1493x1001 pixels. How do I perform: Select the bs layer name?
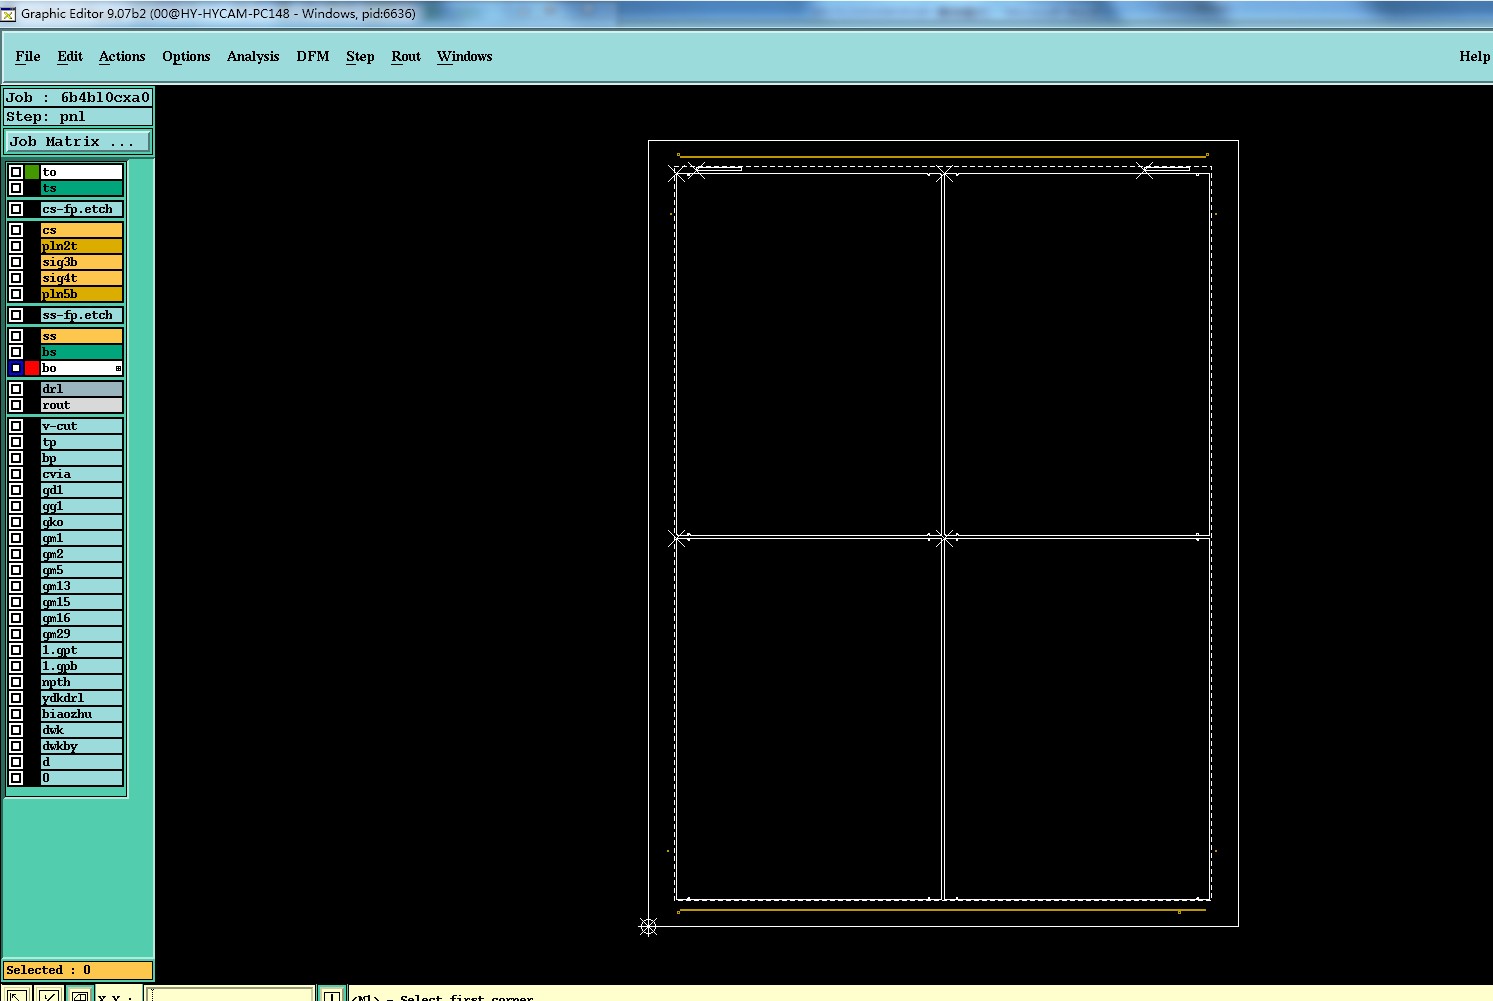[81, 352]
